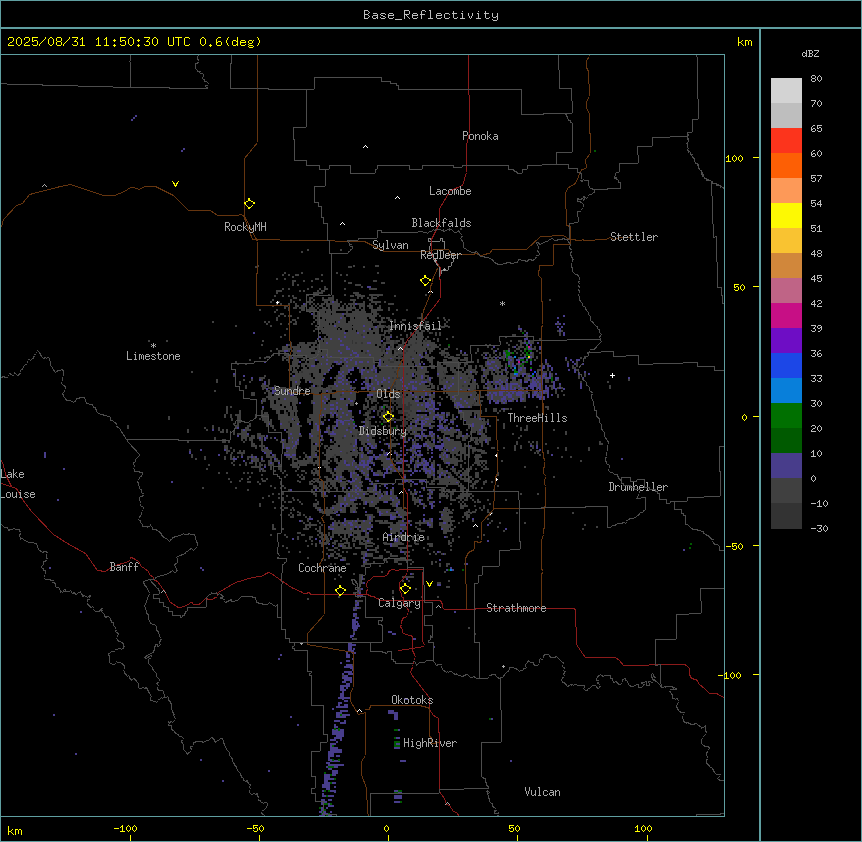
Task: Select the pink 42-45 dBZ legend swatch
Action: [x=786, y=291]
